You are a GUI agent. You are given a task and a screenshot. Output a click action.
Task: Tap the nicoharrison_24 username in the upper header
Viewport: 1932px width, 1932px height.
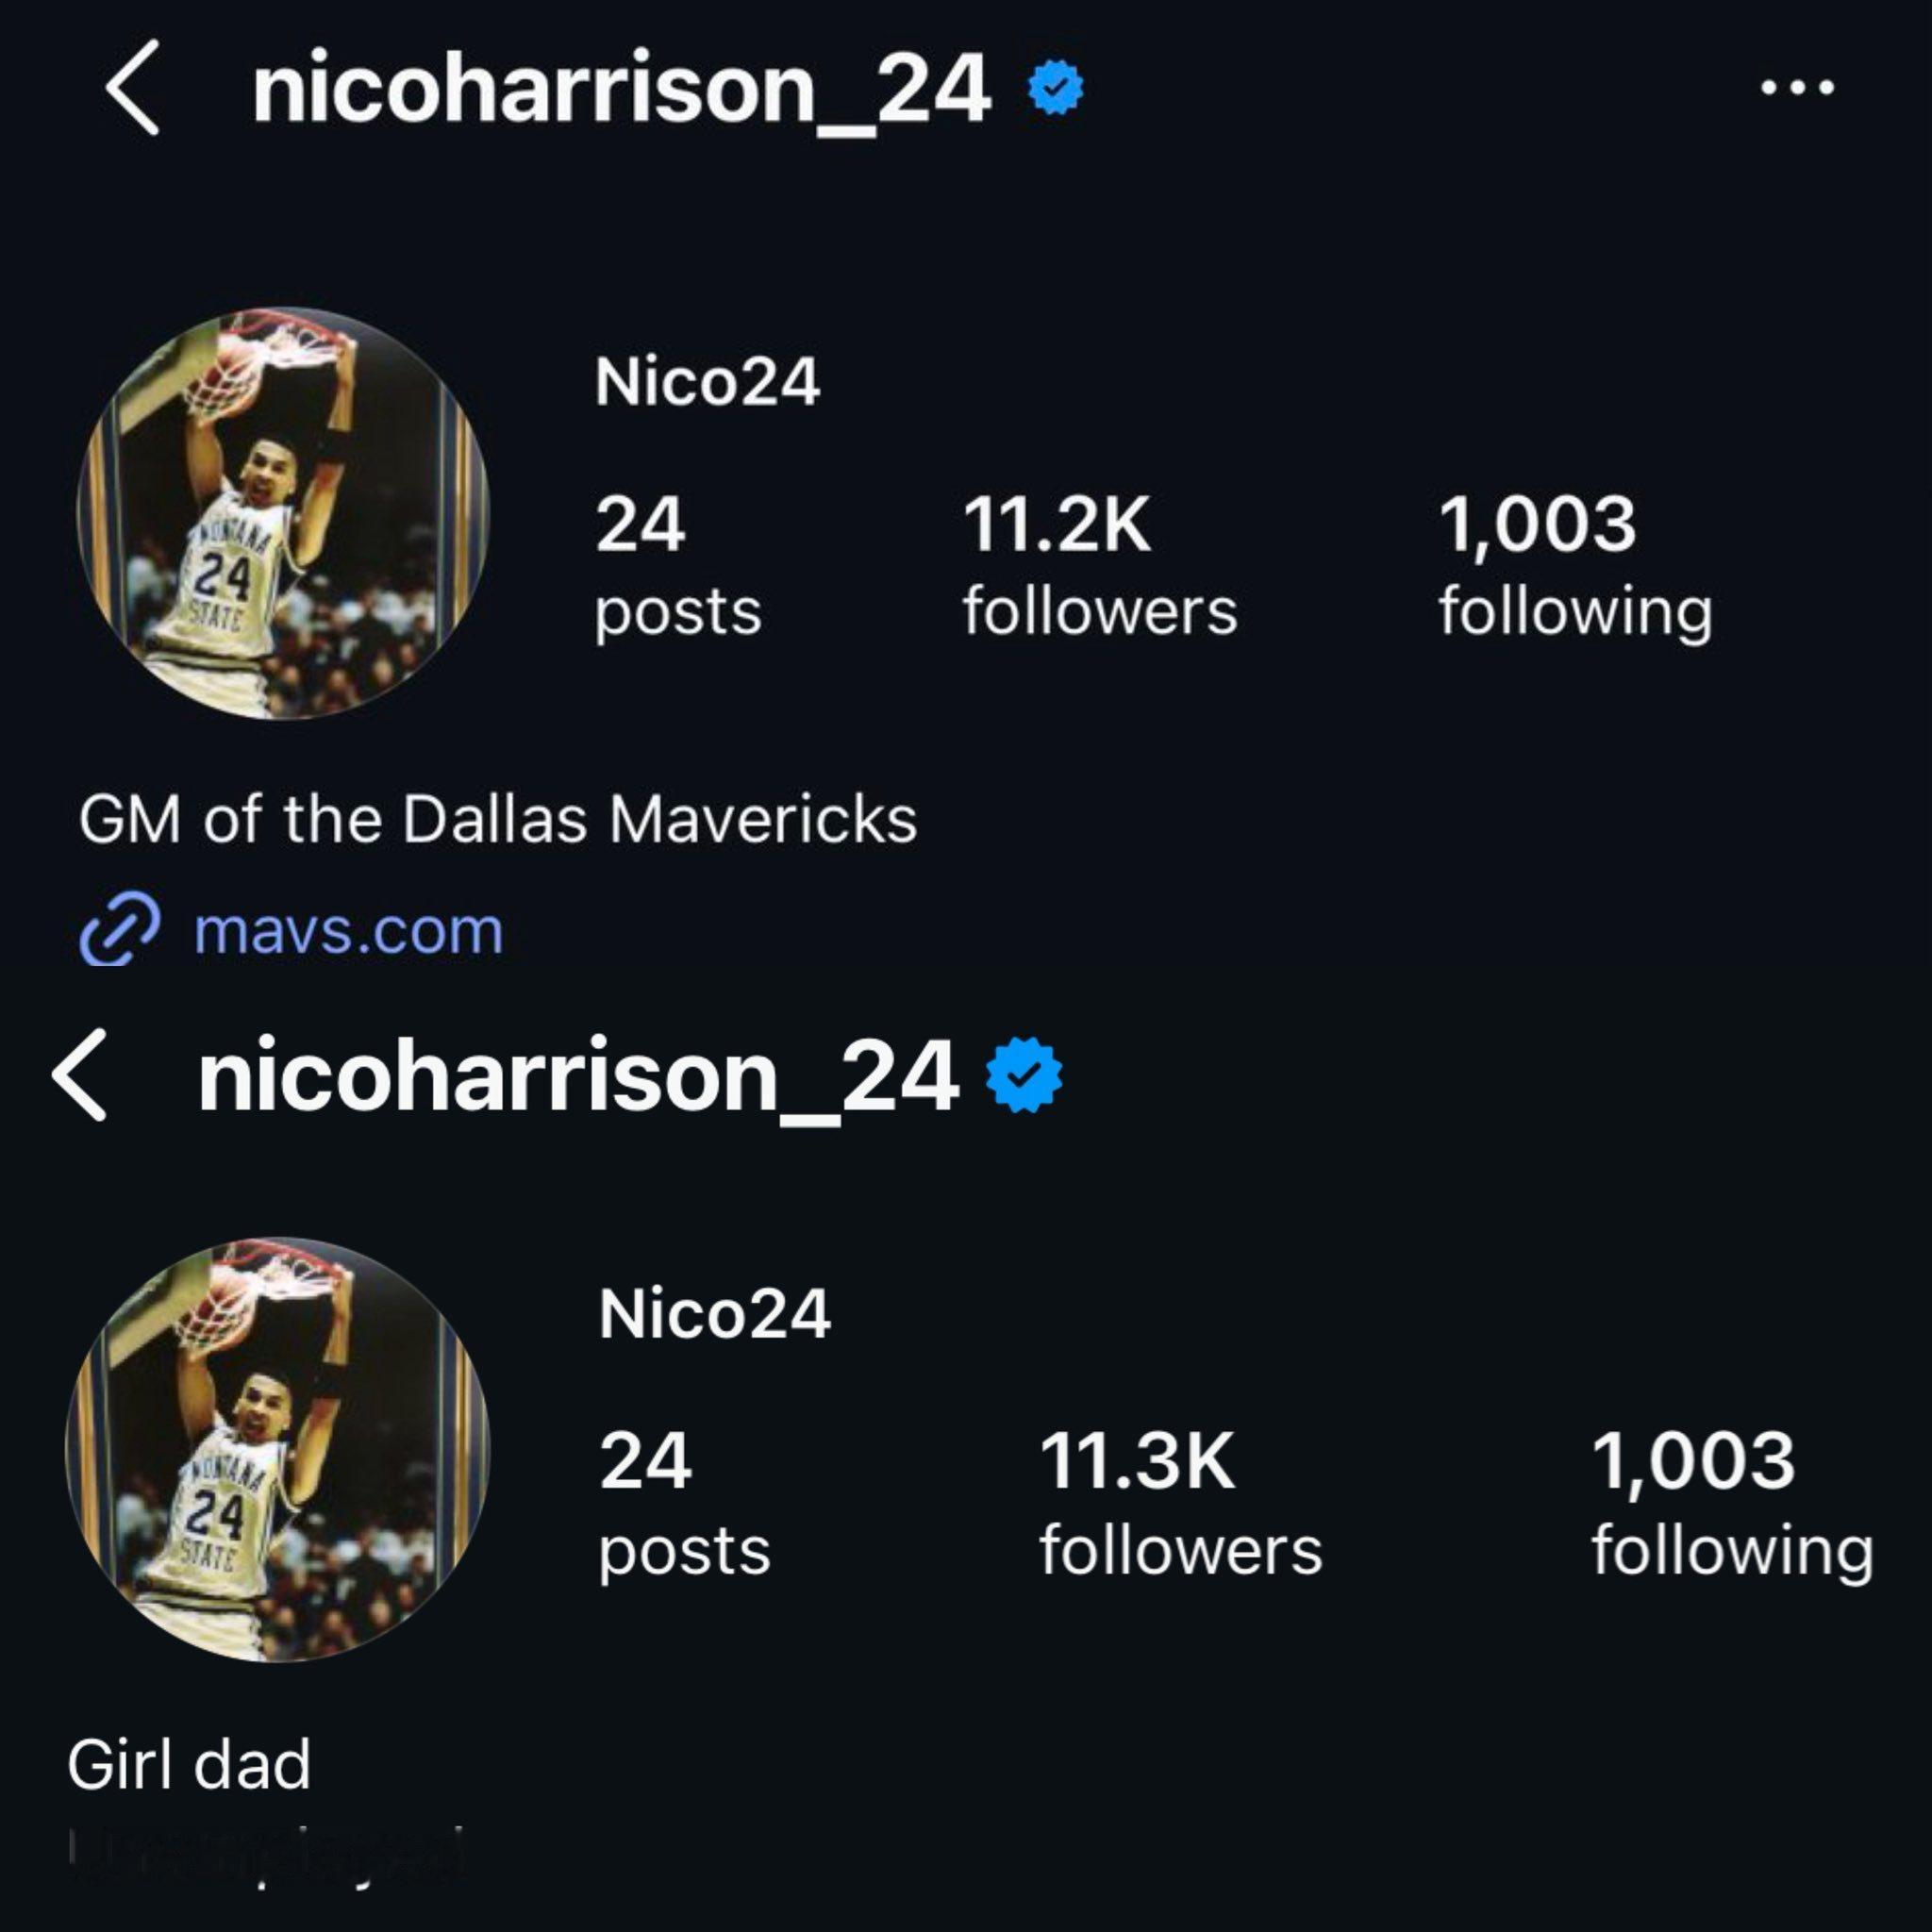pyautogui.click(x=621, y=90)
